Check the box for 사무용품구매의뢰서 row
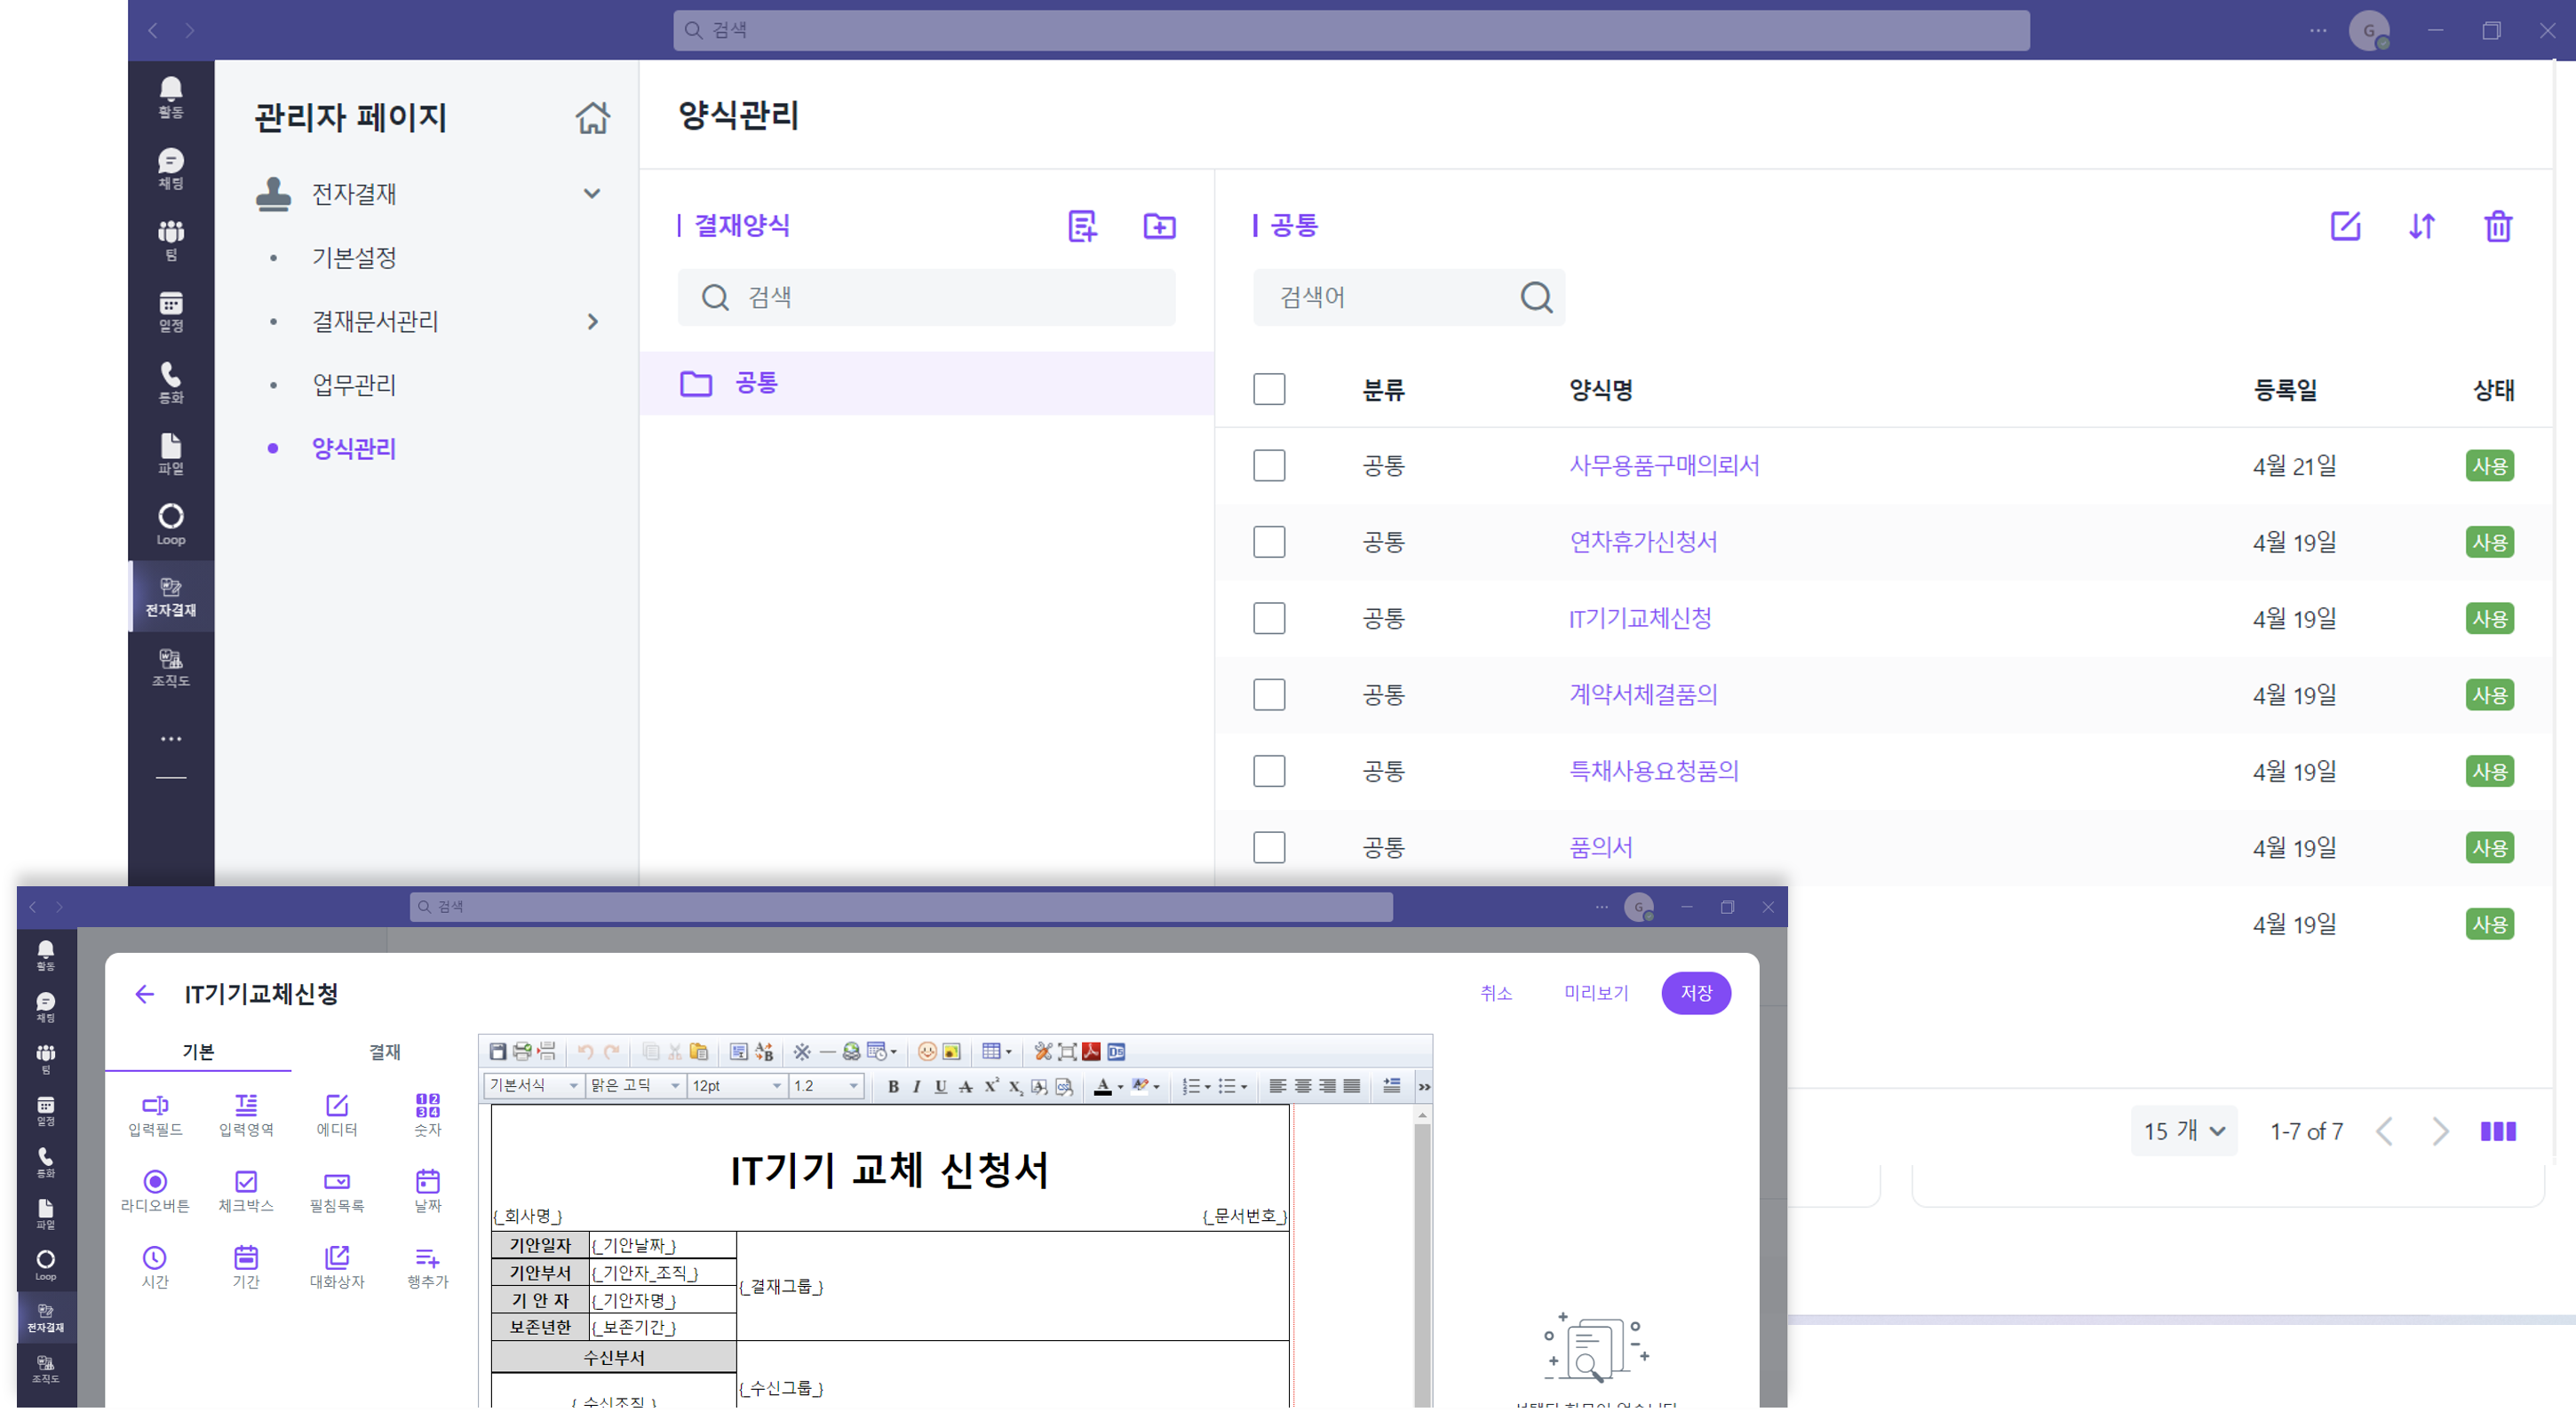The width and height of the screenshot is (2576, 1412). pyautogui.click(x=1269, y=466)
